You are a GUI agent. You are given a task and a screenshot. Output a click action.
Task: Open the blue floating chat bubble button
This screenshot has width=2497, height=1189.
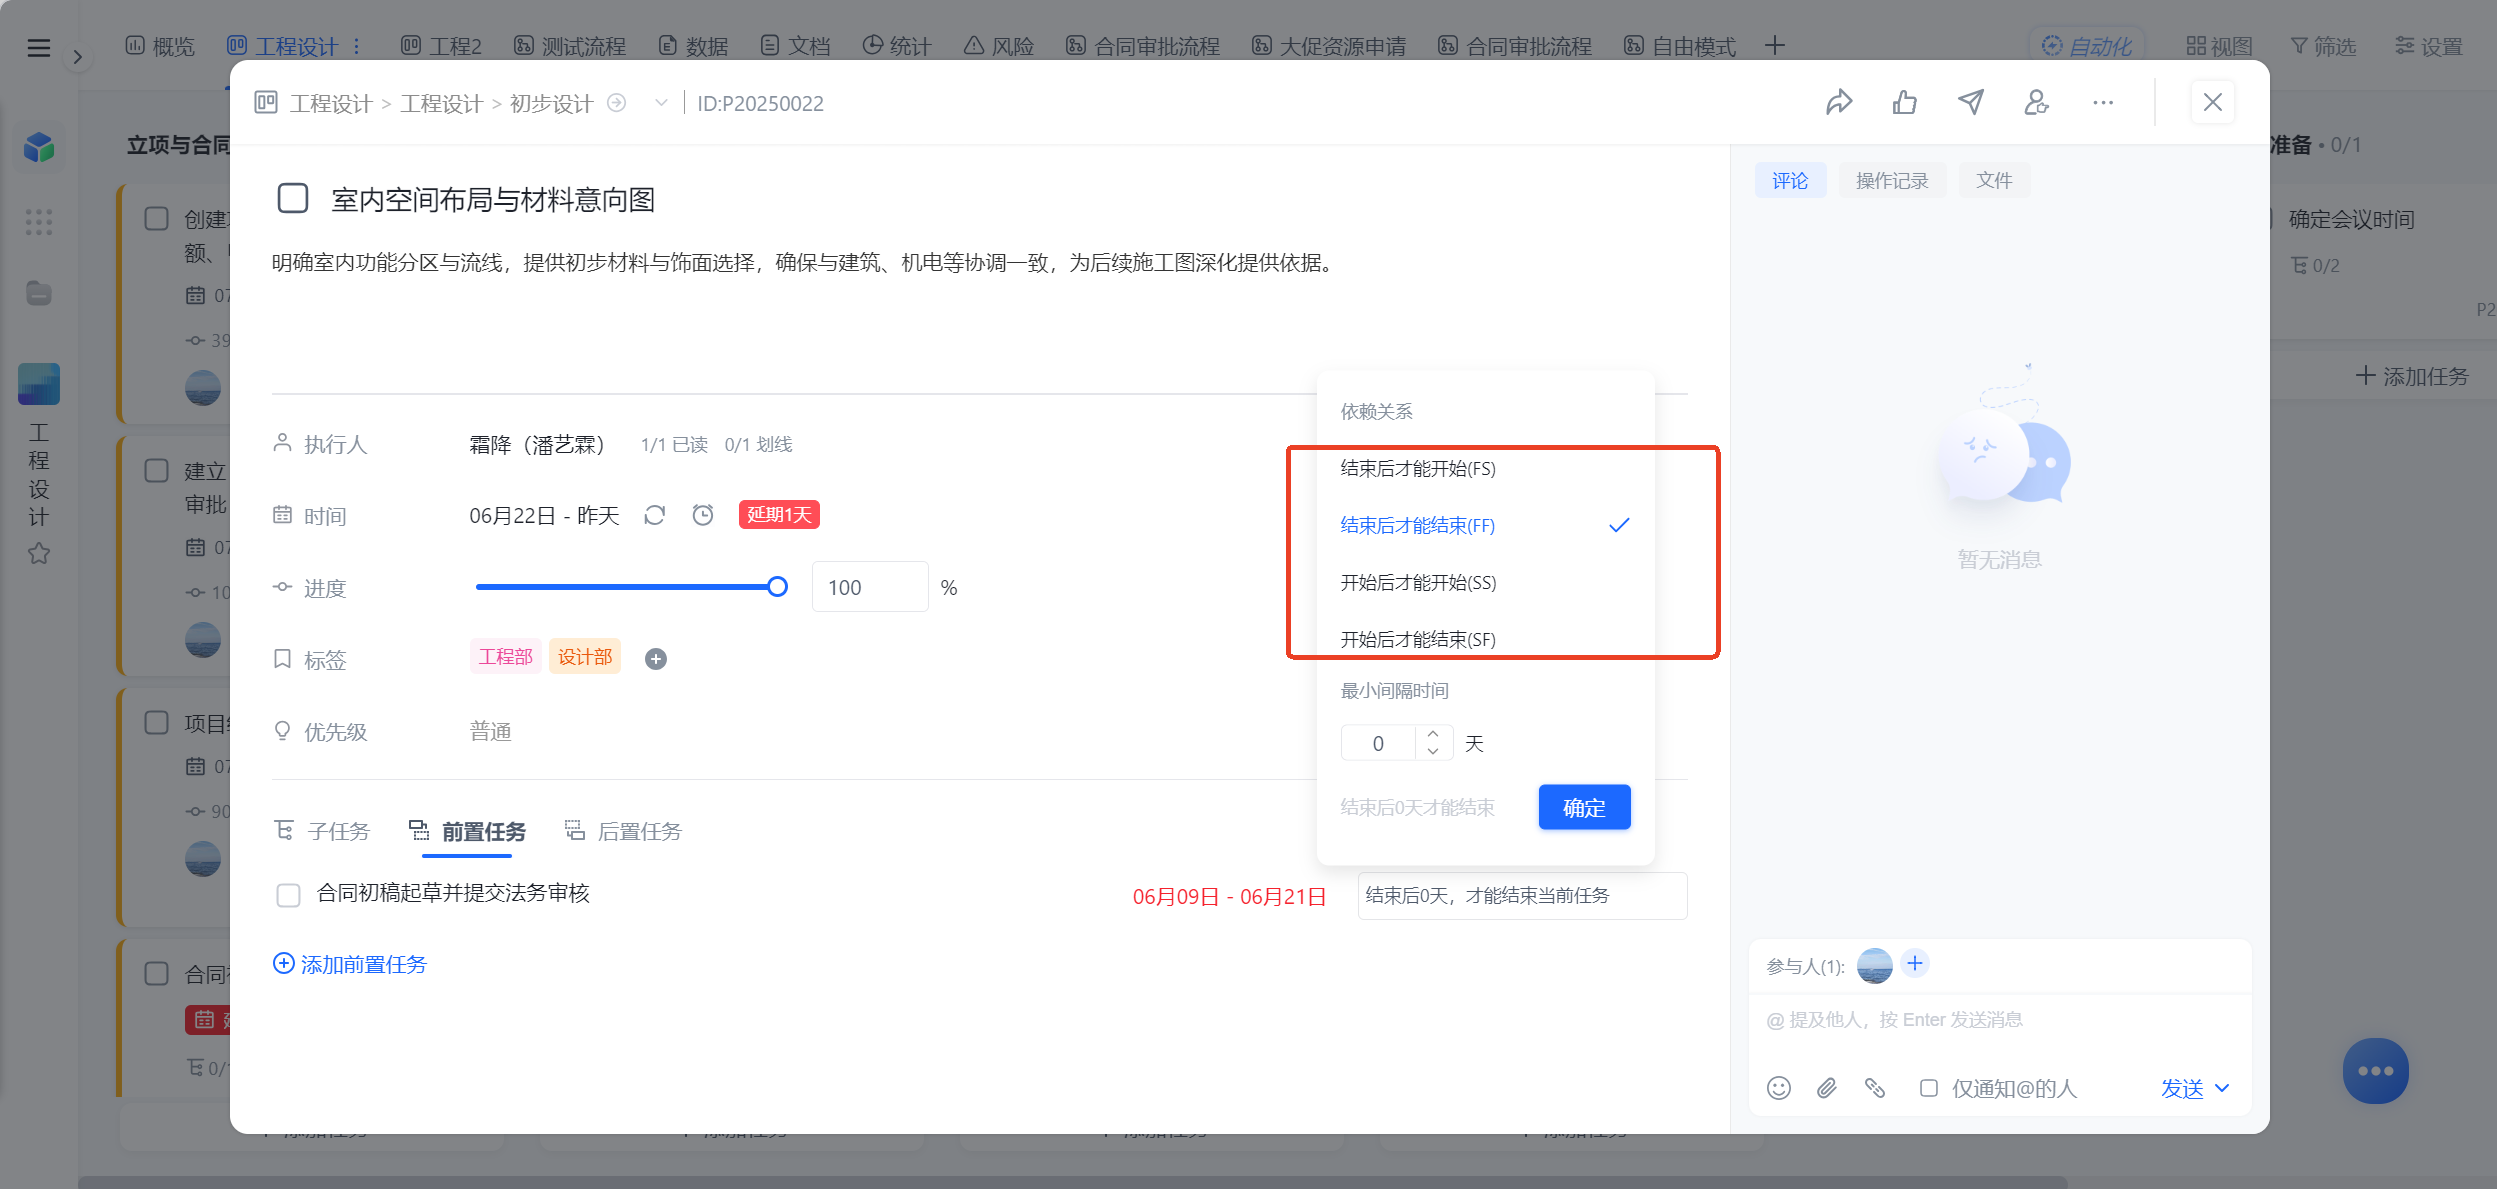coord(2375,1071)
